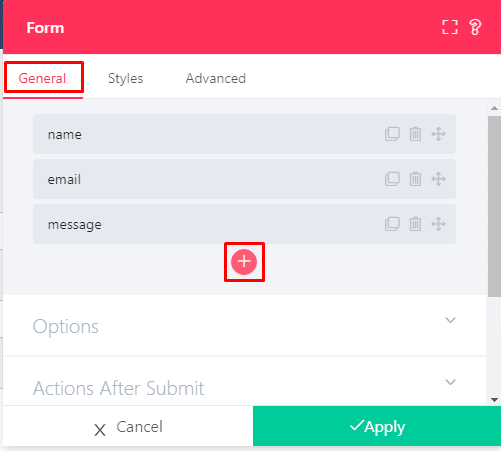Image resolution: width=501 pixels, height=451 pixels.
Task: Select the General tab
Action: point(42,79)
